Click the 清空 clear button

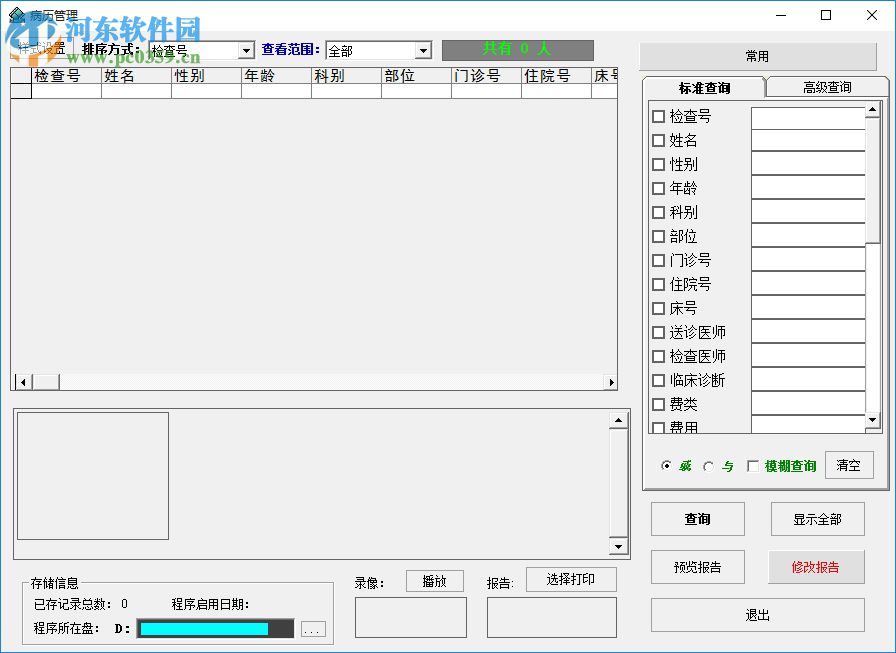849,465
